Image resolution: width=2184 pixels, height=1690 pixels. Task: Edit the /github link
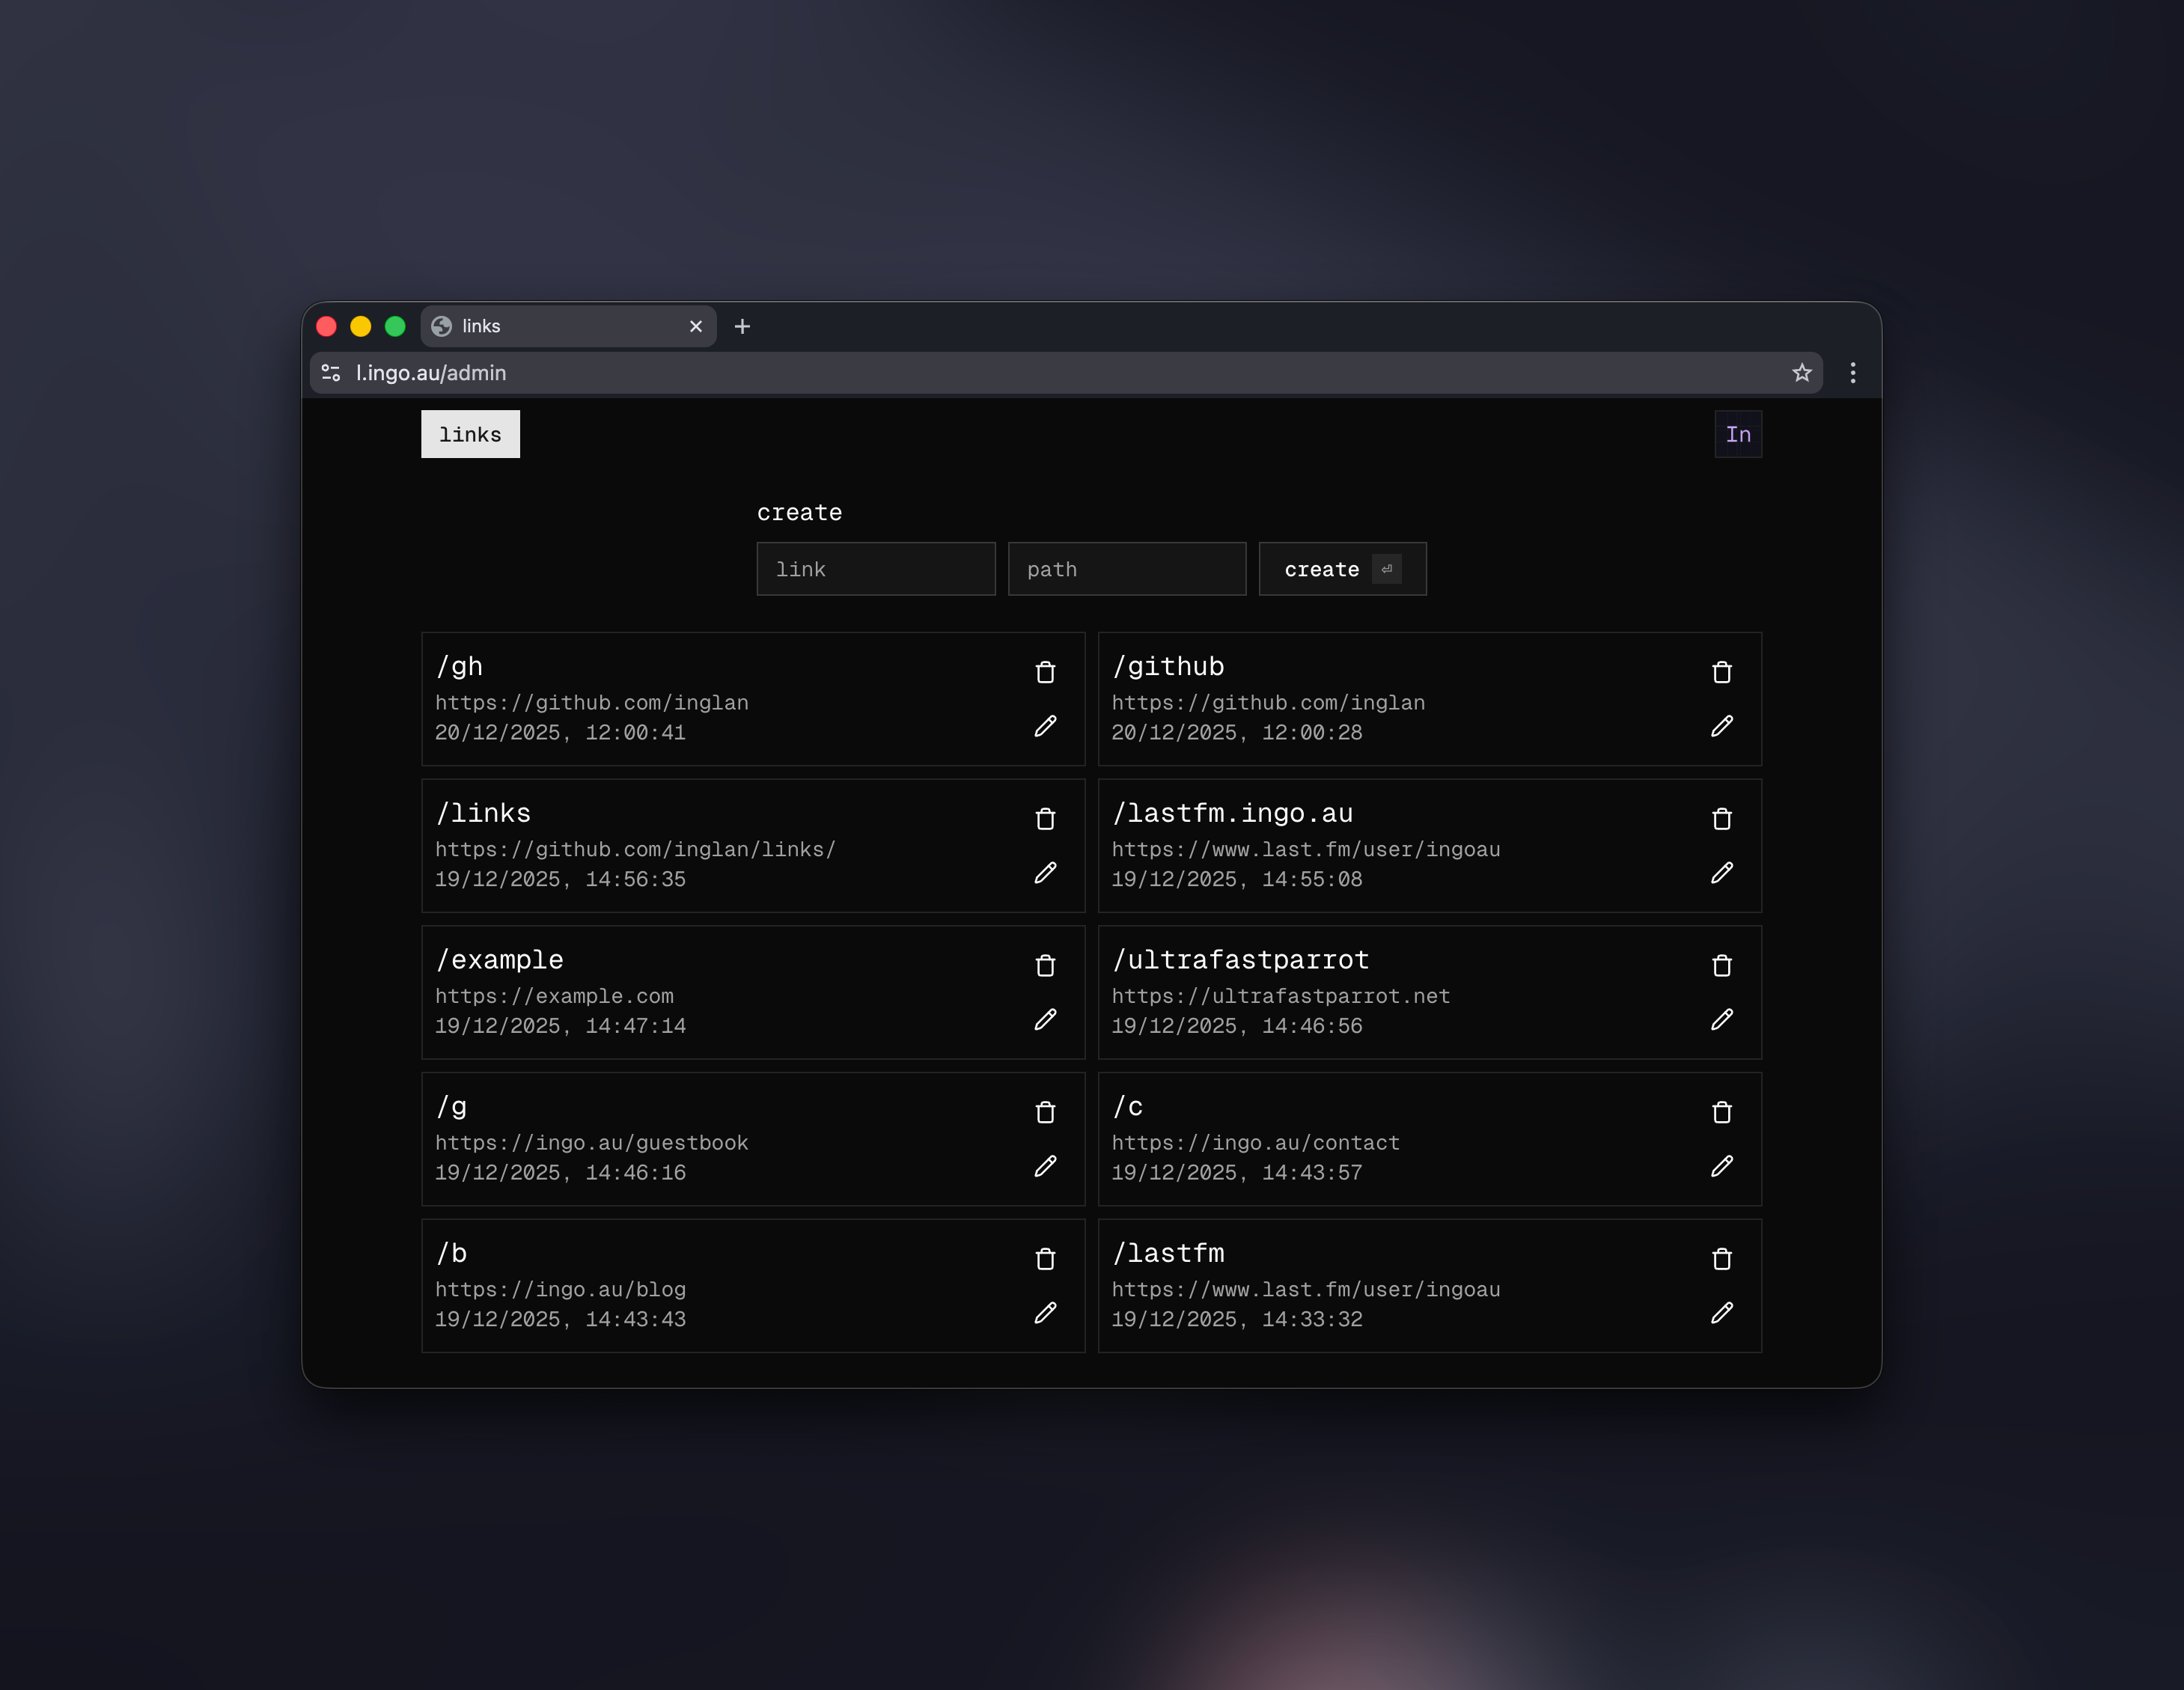(1721, 726)
